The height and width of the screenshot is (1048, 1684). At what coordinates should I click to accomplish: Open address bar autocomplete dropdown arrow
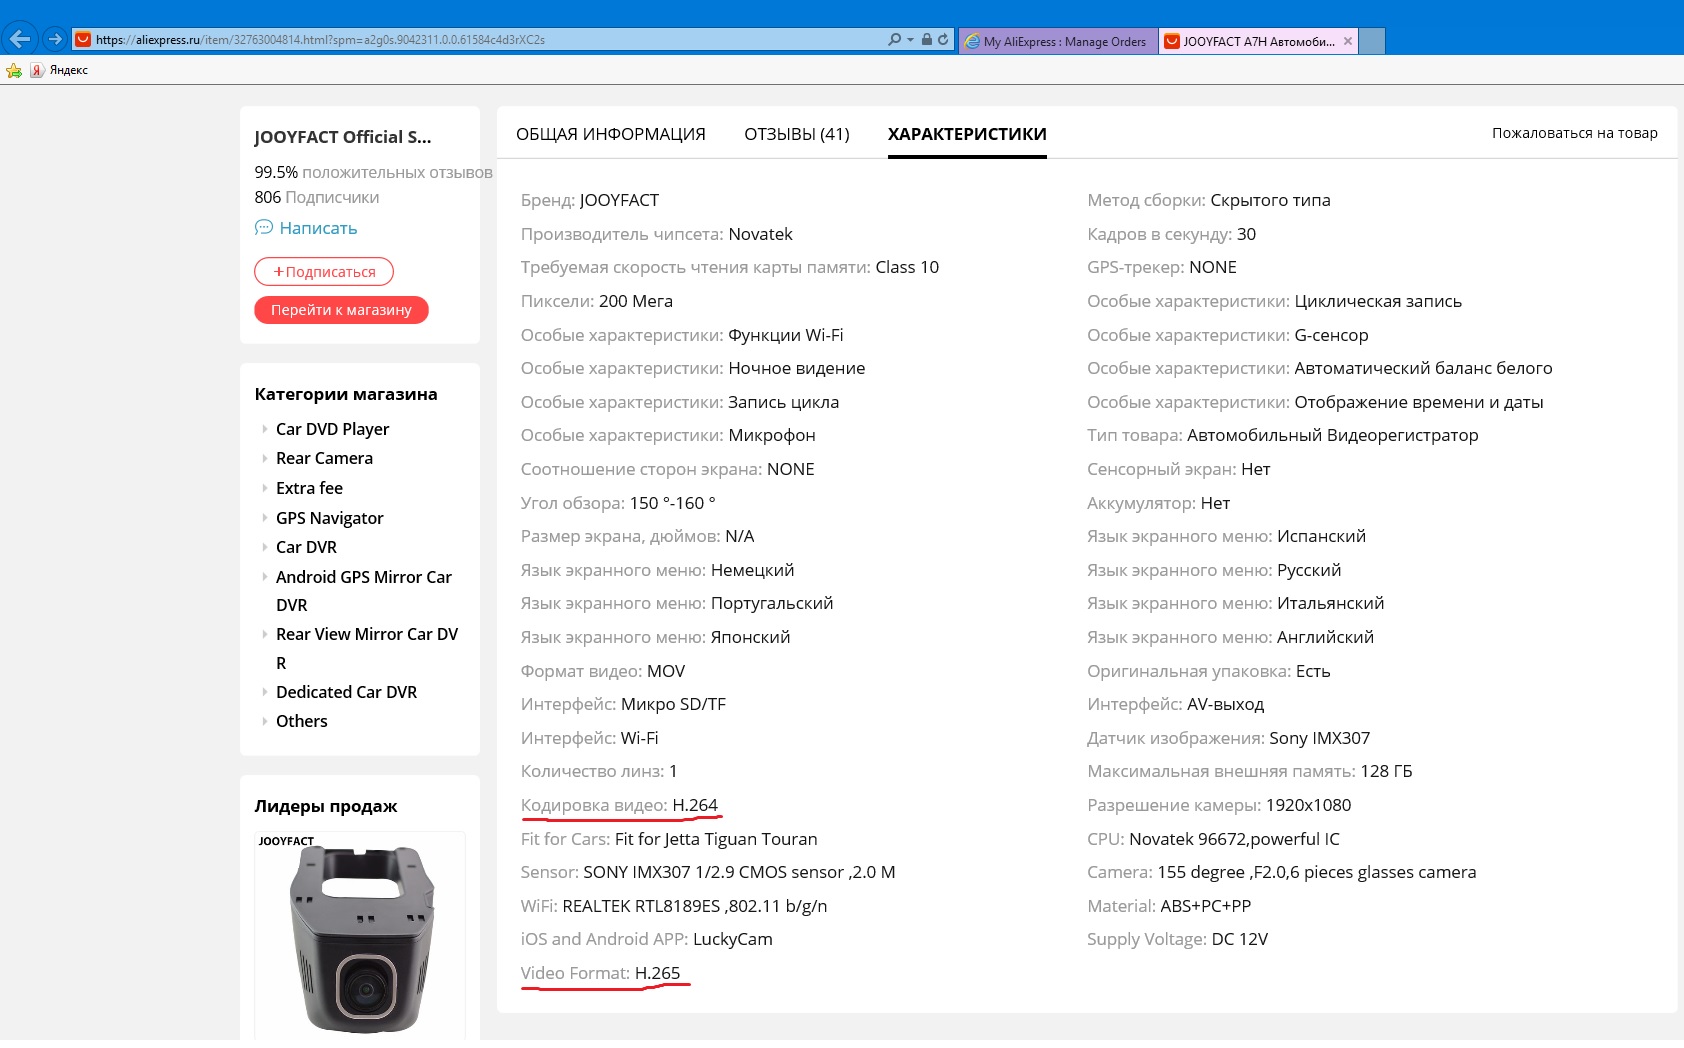click(910, 40)
